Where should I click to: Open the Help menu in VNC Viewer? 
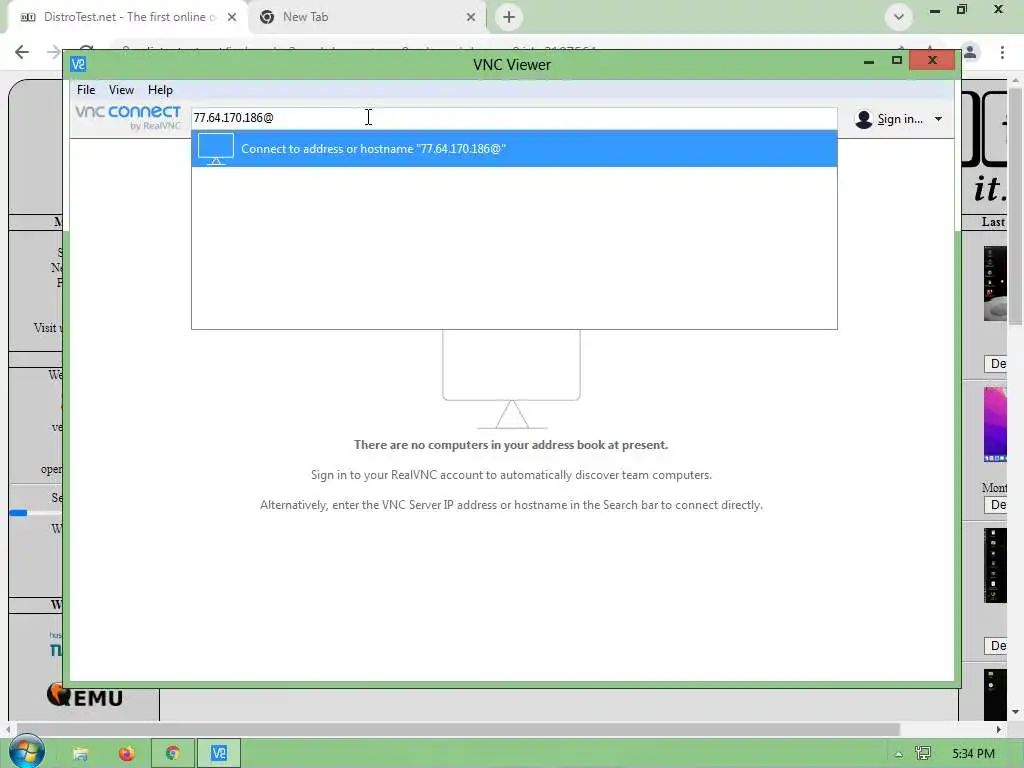(x=160, y=89)
